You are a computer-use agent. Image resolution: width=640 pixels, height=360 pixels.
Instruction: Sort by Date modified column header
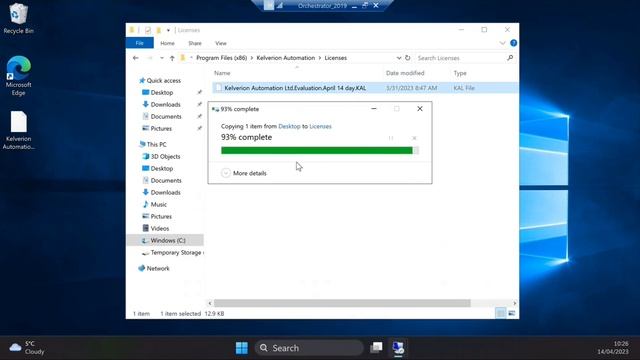coord(405,73)
